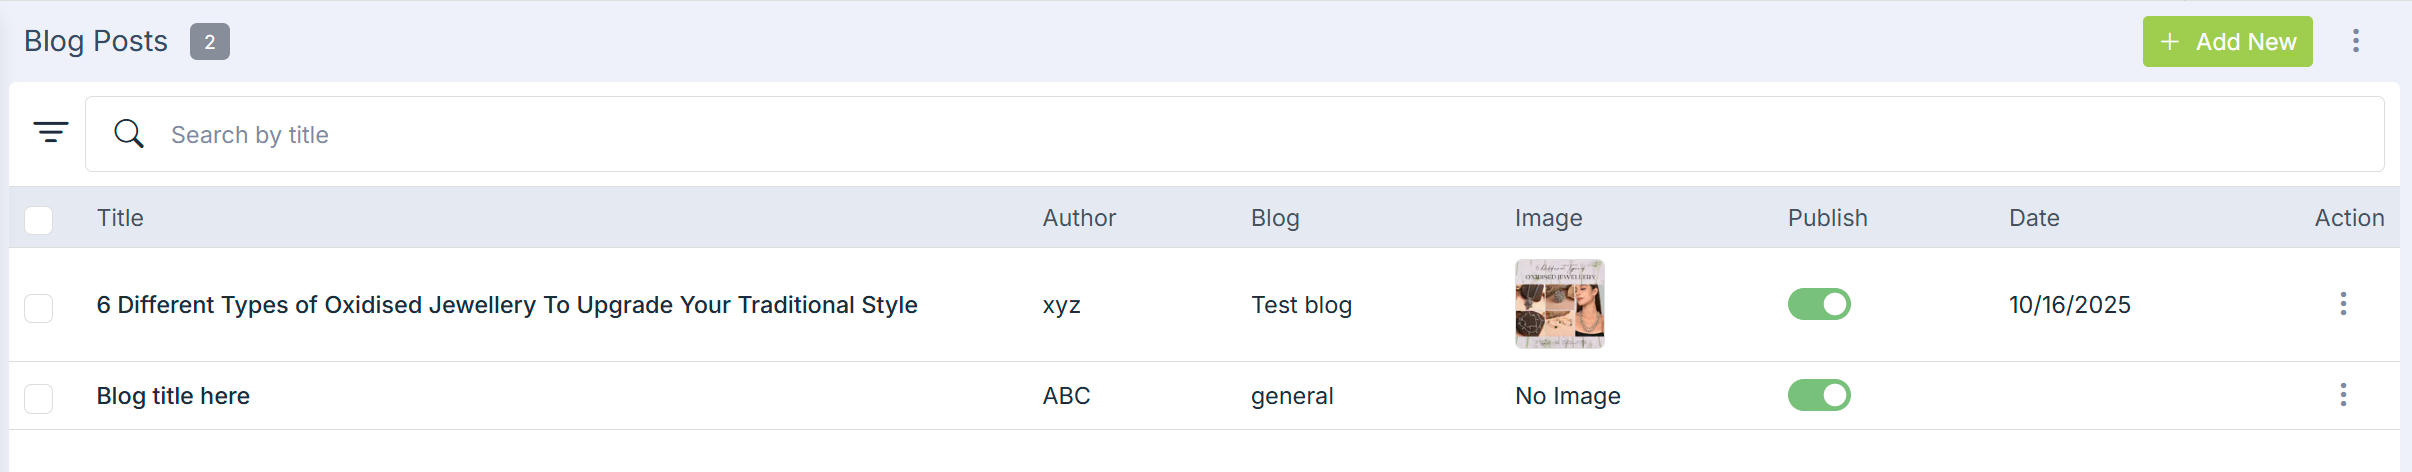This screenshot has height=472, width=2412.
Task: Click the magnifier search icon
Action: 129,133
